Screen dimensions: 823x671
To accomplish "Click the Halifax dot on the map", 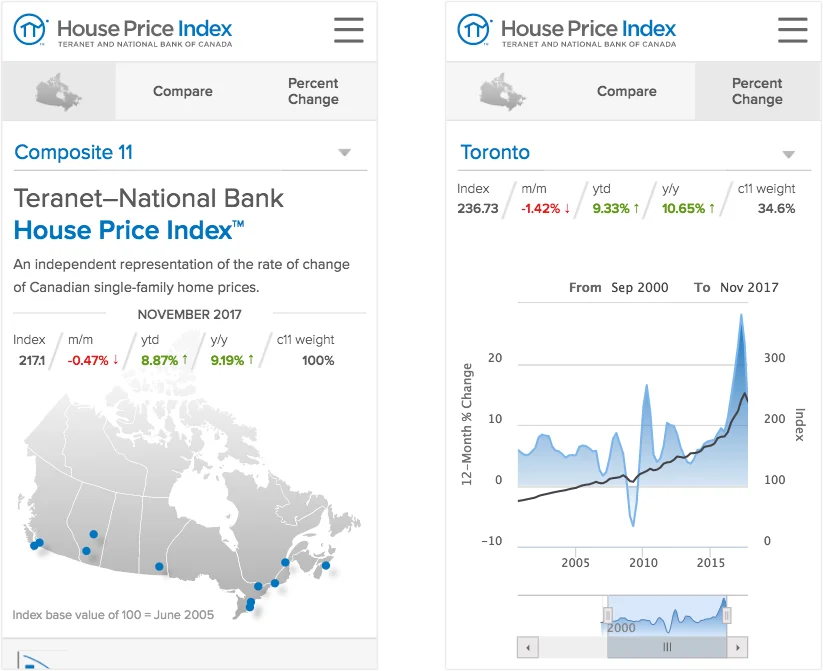I will point(325,566).
